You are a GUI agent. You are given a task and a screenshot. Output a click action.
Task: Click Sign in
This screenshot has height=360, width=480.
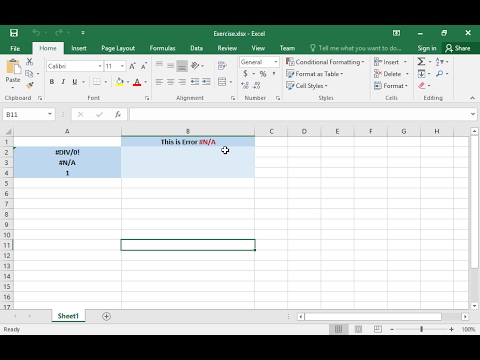click(427, 48)
